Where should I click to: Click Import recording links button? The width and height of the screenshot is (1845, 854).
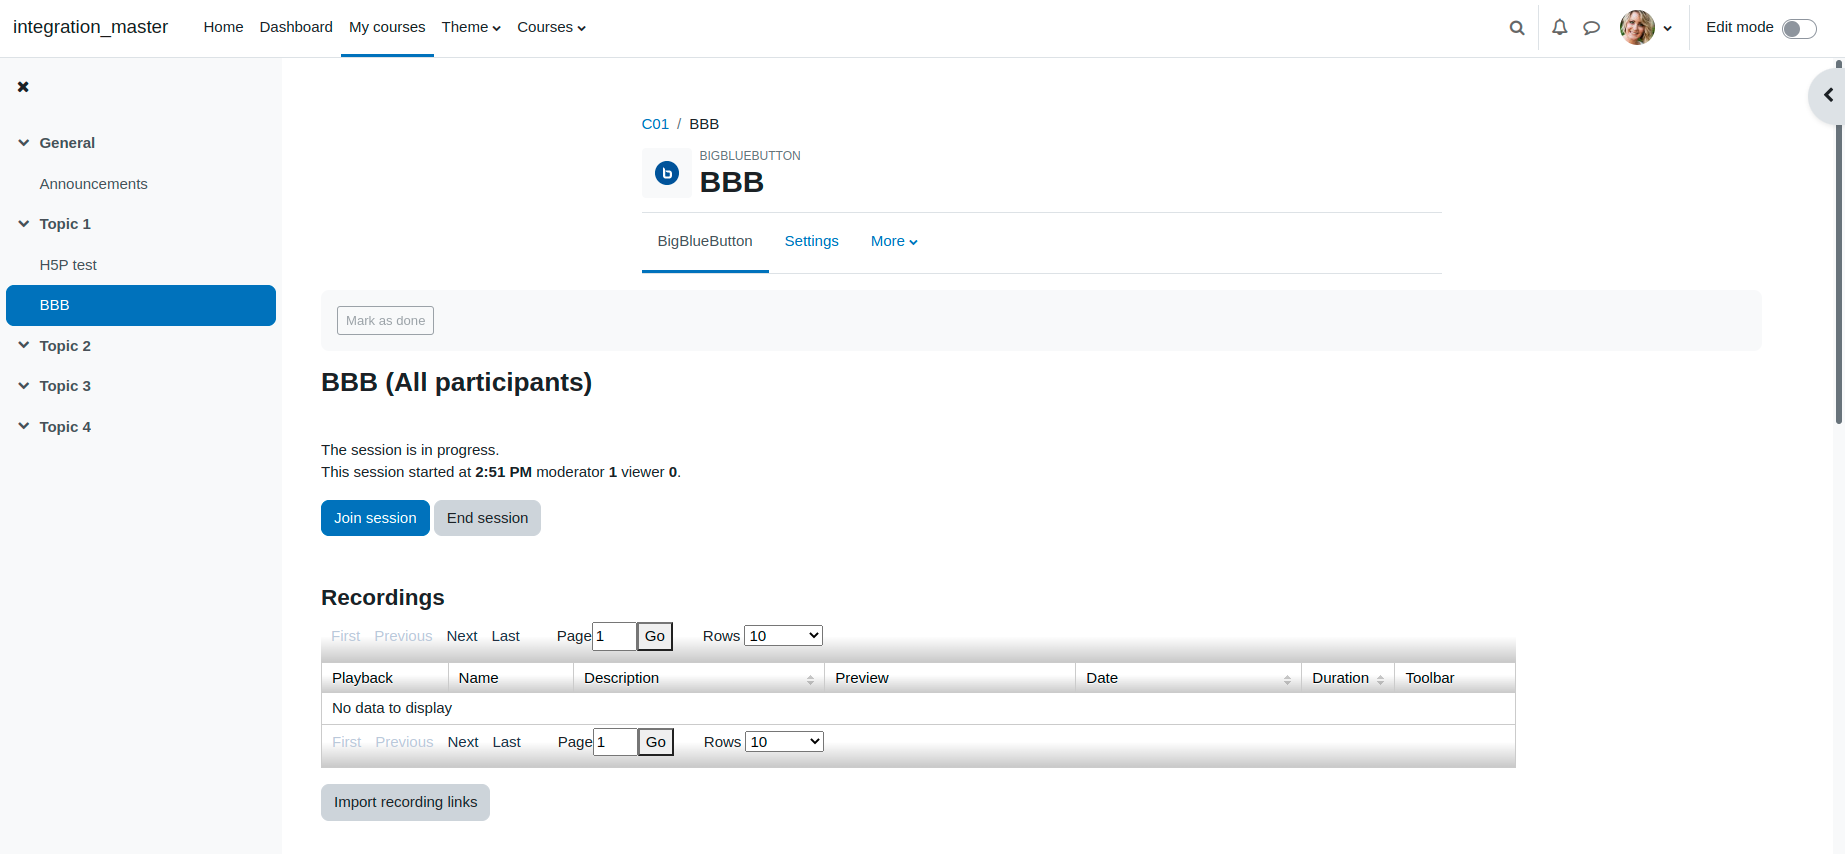[405, 802]
